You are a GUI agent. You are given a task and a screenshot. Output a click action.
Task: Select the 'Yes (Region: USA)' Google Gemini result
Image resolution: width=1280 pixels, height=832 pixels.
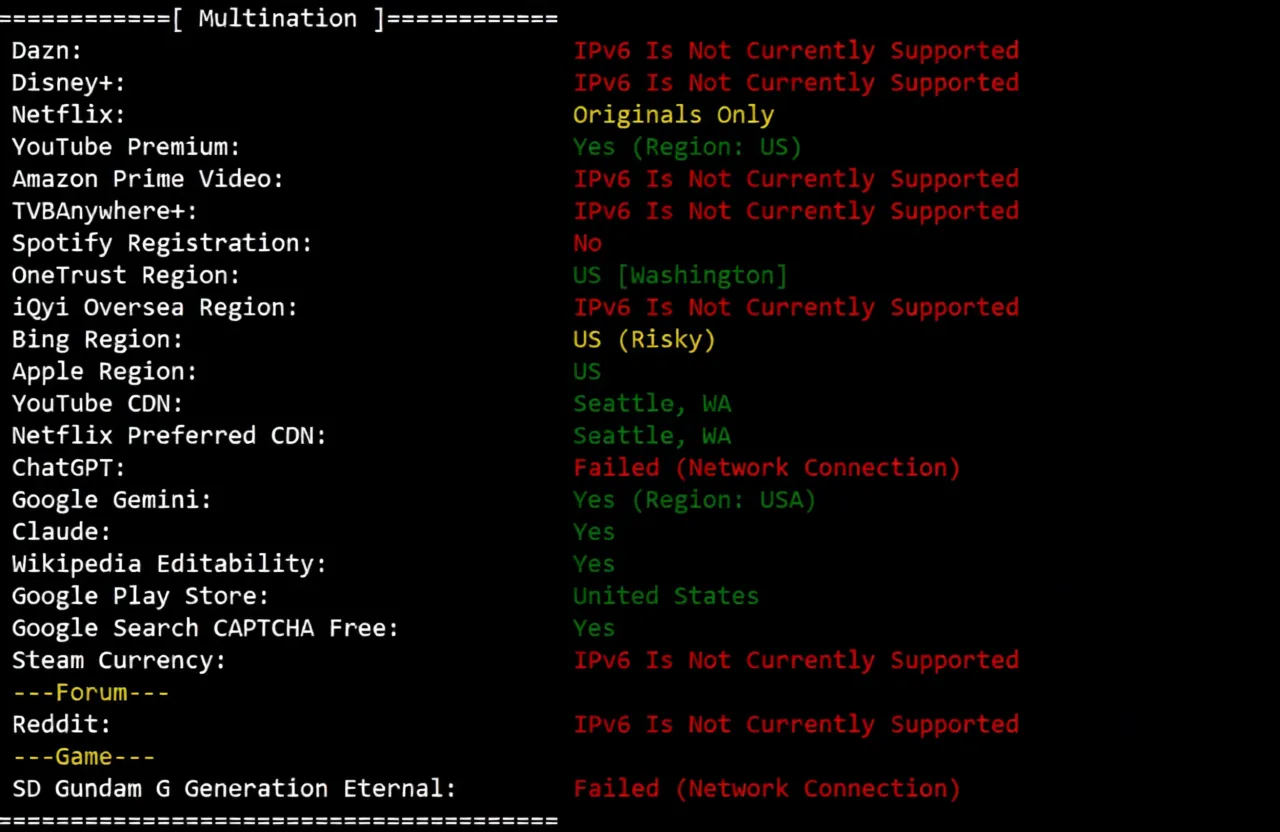click(x=694, y=499)
